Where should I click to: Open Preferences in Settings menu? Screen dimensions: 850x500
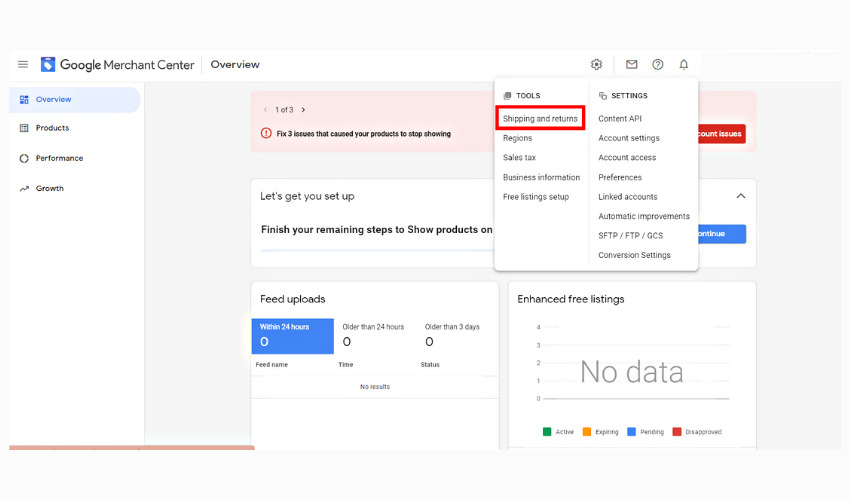point(620,177)
